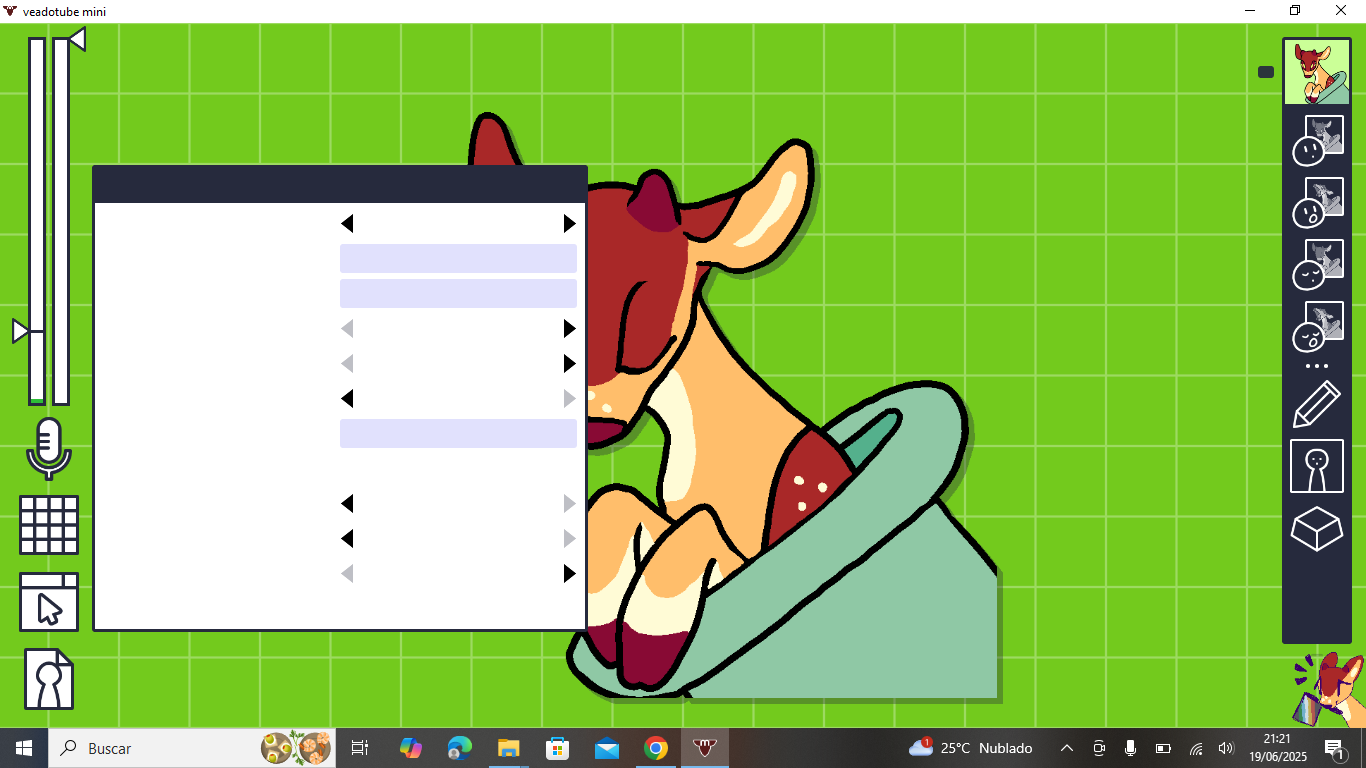Open the 3D box icon
Viewport: 1366px width, 768px height.
coord(1316,527)
